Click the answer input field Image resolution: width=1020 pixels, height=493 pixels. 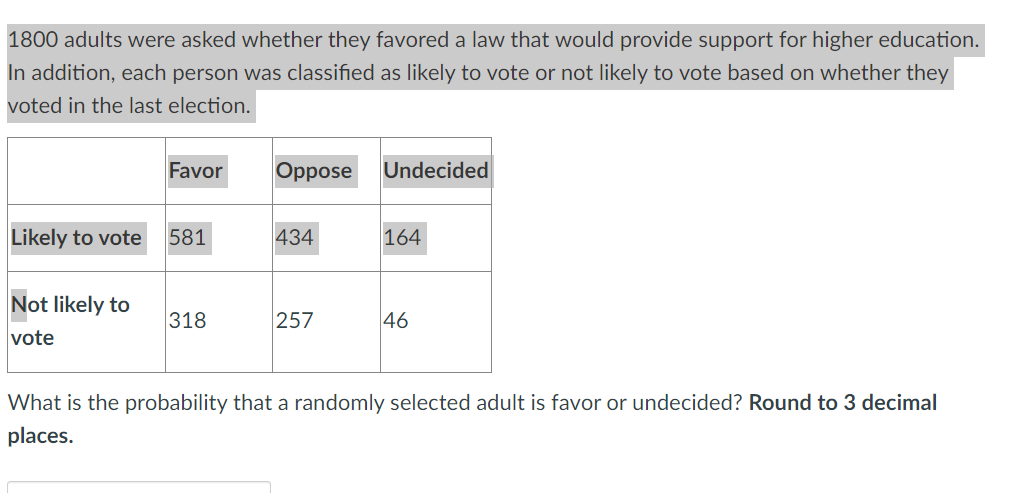coord(139,487)
